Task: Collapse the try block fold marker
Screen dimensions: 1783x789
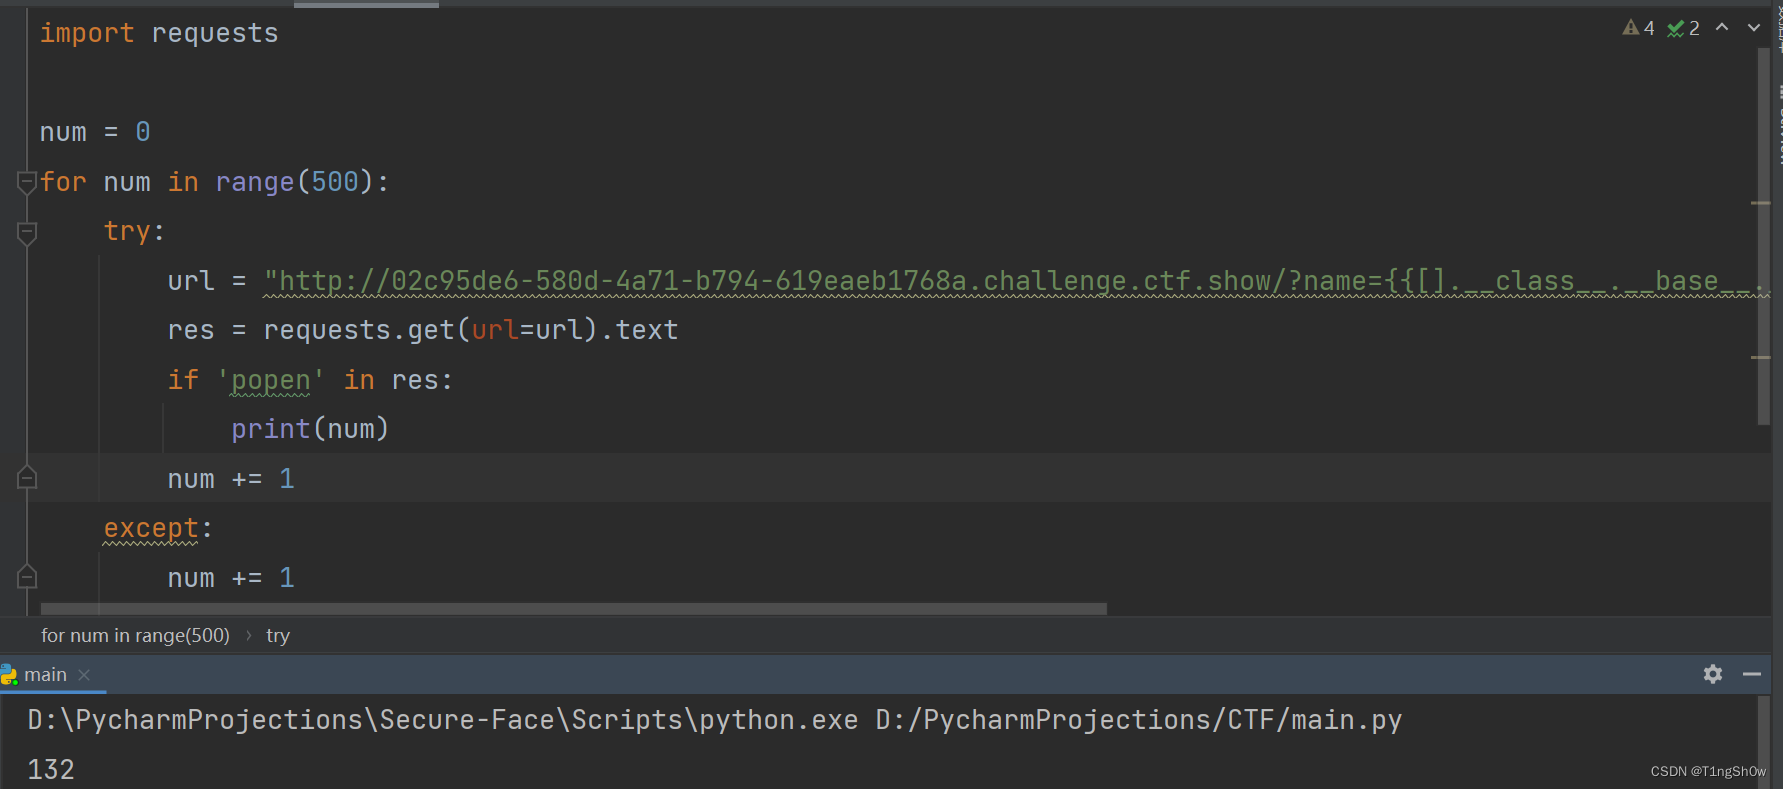Action: point(27,232)
